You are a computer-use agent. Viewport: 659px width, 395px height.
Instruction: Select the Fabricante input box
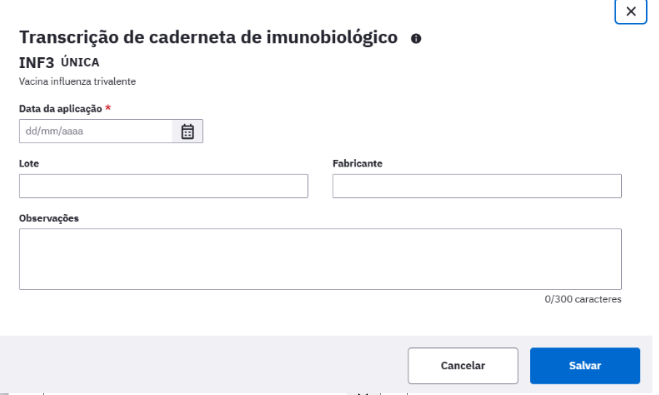477,186
